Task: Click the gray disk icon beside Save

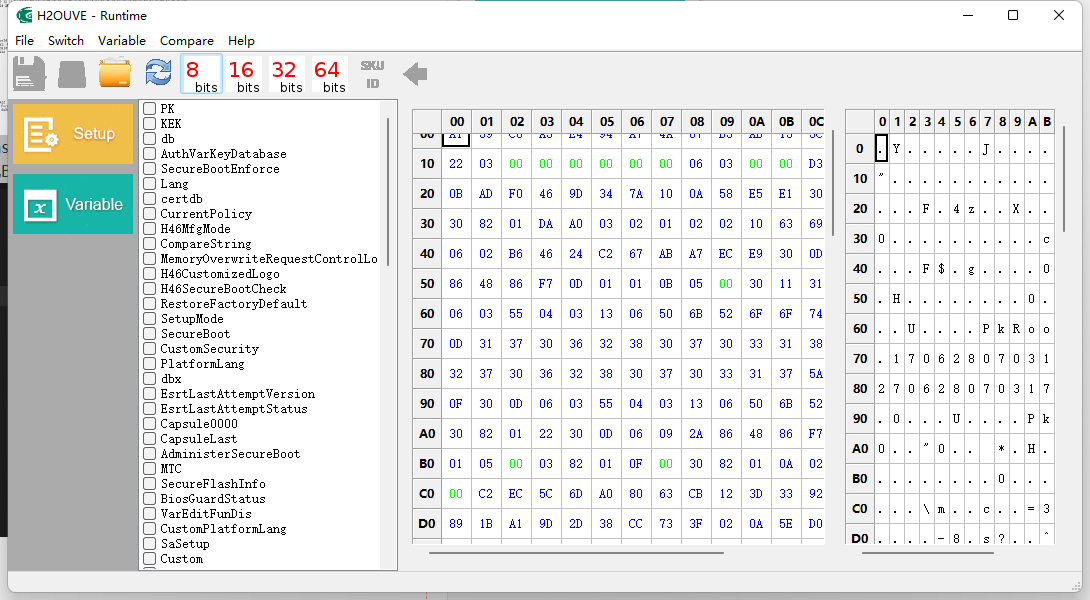Action: tap(72, 74)
